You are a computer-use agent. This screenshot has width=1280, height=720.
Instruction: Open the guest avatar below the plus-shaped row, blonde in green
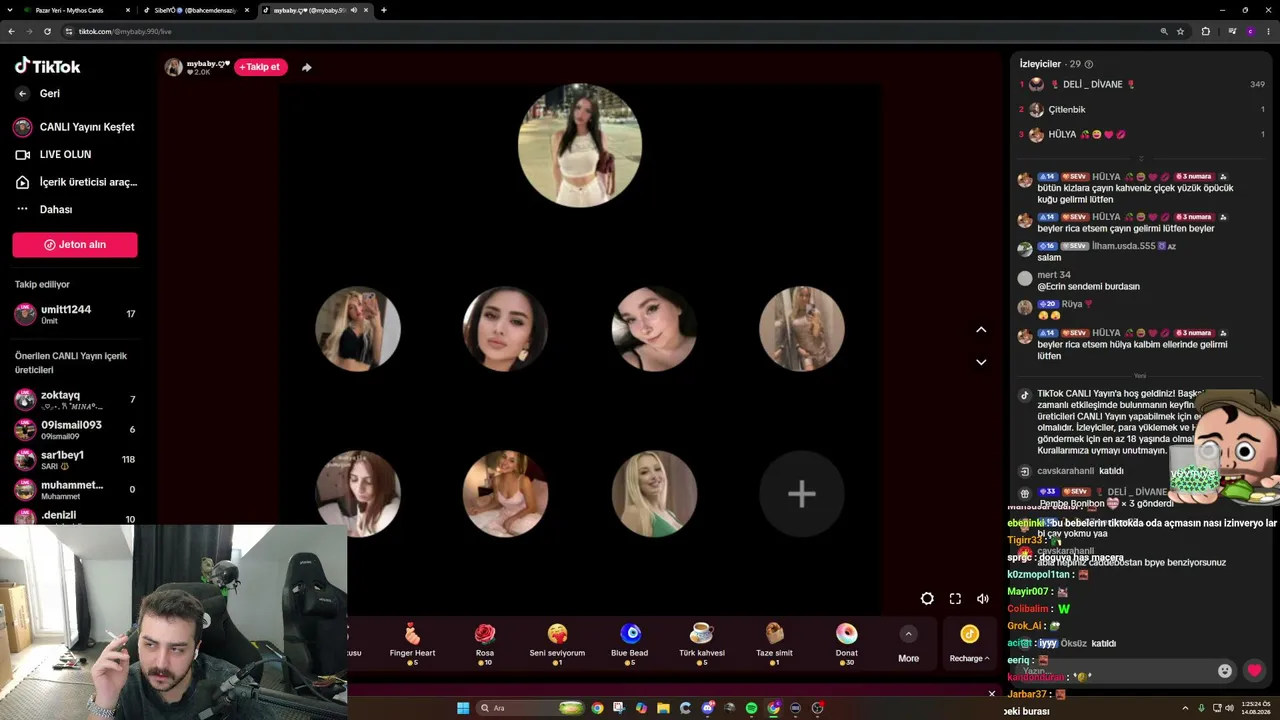pos(654,493)
